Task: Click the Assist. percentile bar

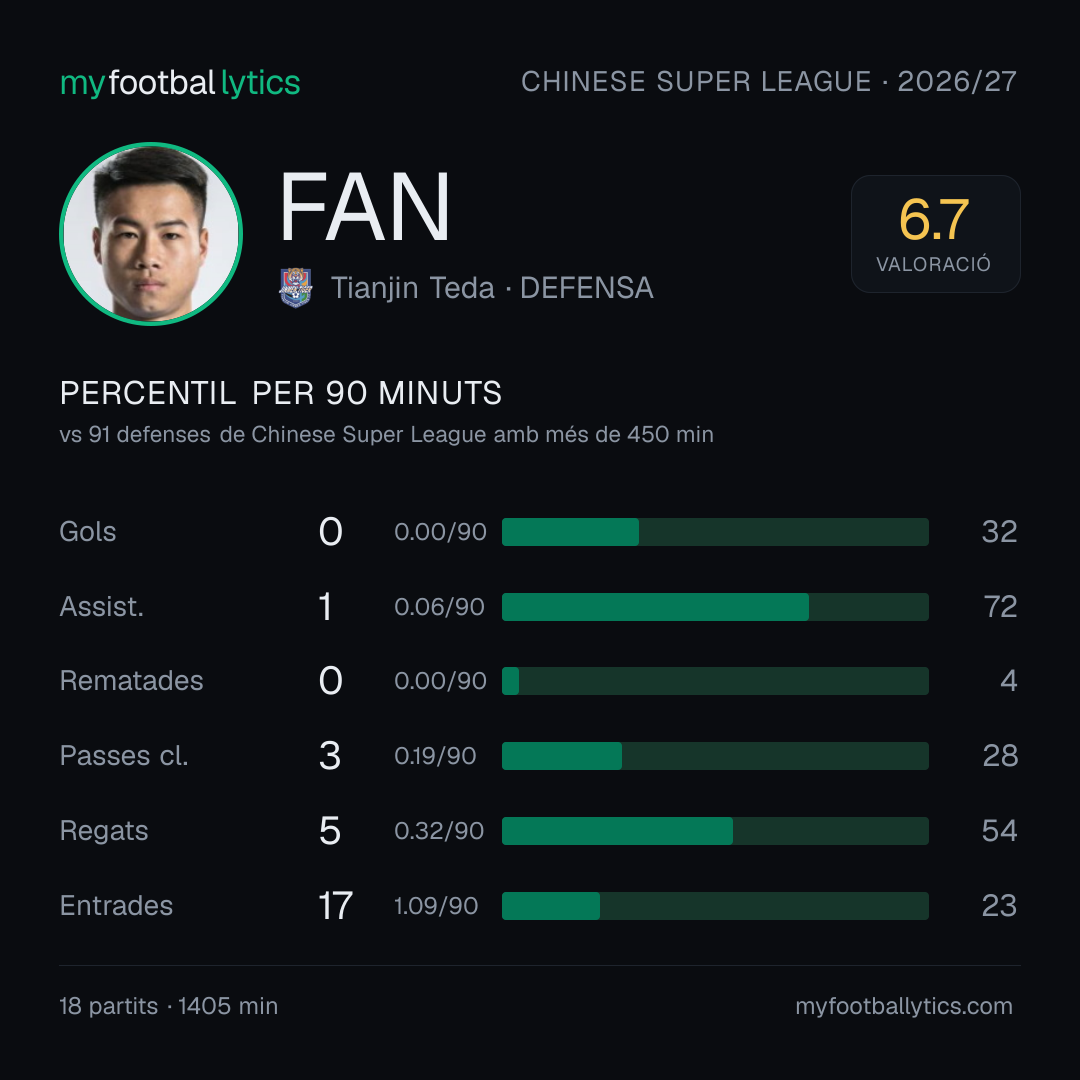Action: [x=715, y=607]
